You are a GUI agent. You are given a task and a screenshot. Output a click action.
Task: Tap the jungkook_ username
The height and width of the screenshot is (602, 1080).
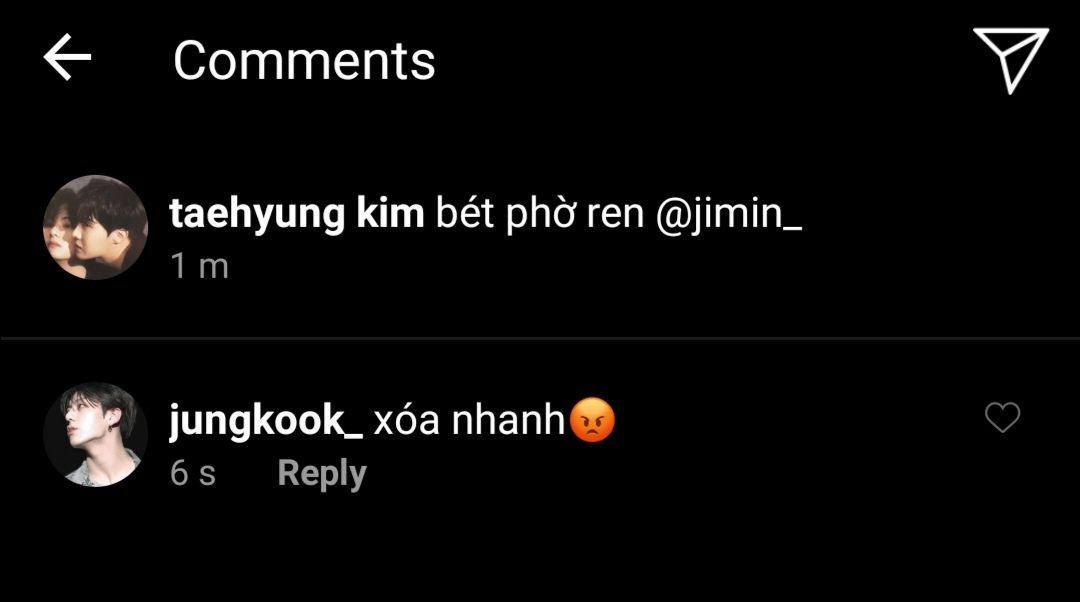(x=266, y=421)
